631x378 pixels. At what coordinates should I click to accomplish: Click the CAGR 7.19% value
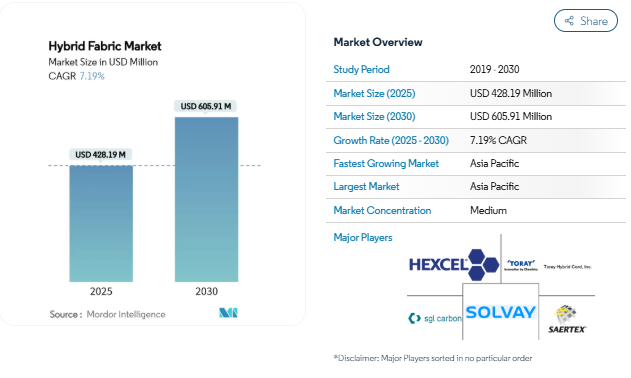(x=92, y=76)
